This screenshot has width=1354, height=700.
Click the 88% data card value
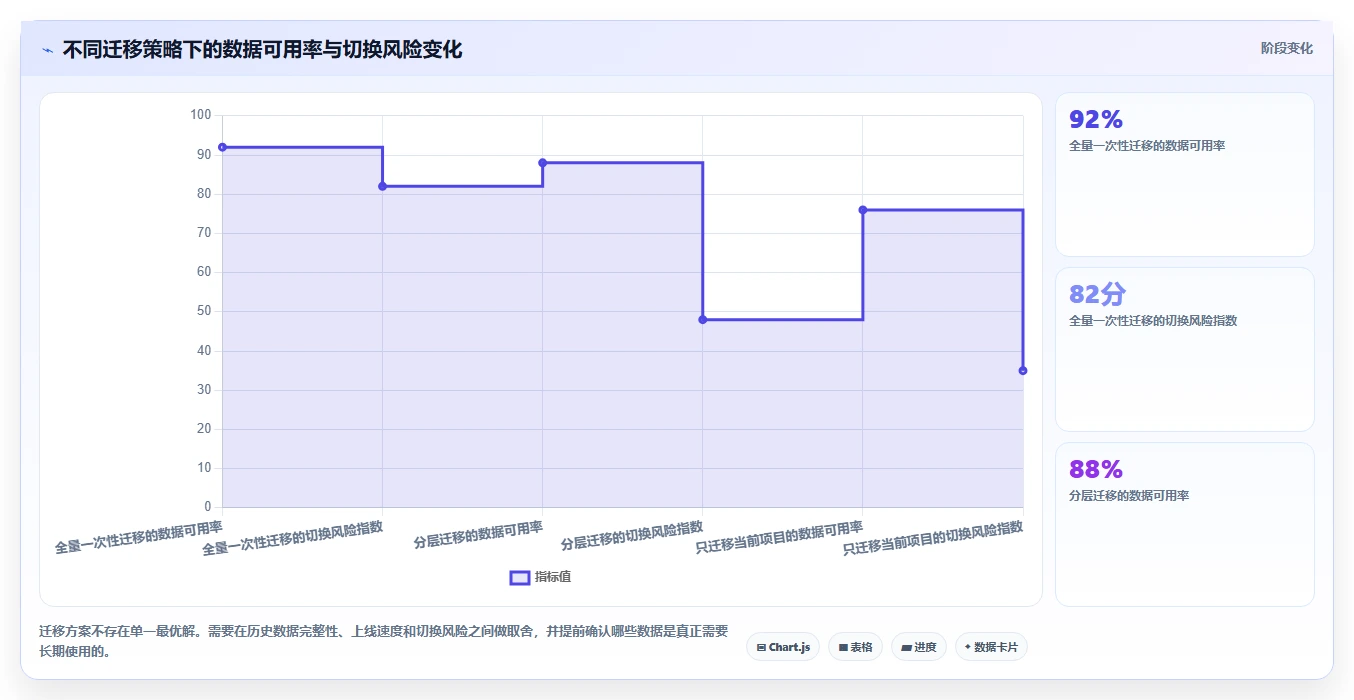pos(1096,470)
